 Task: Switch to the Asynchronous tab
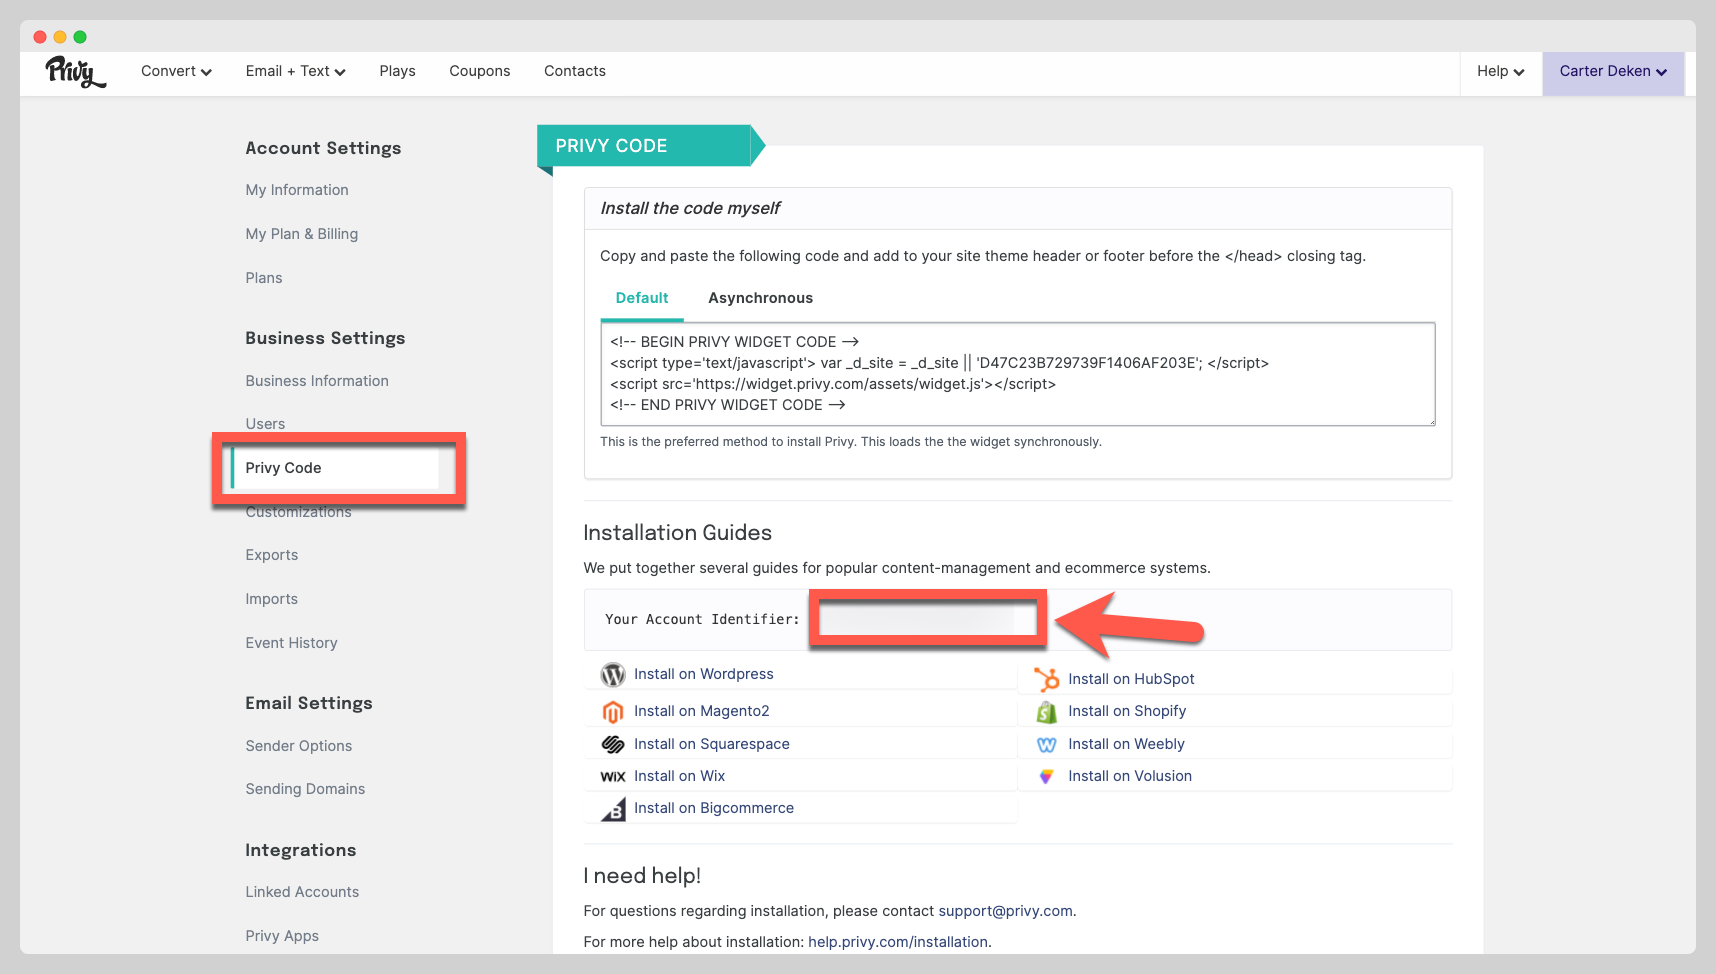tap(760, 298)
